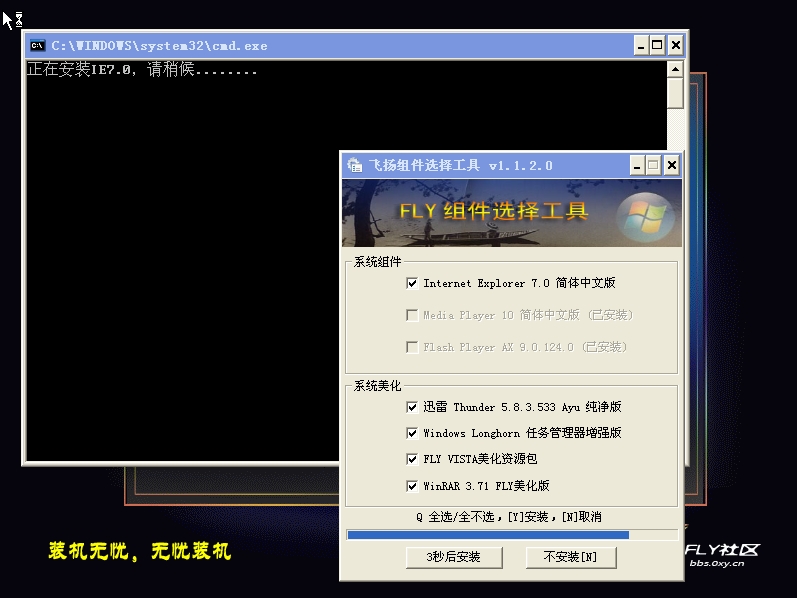The height and width of the screenshot is (598, 797).
Task: Close the cmd.exe window
Action: click(676, 46)
